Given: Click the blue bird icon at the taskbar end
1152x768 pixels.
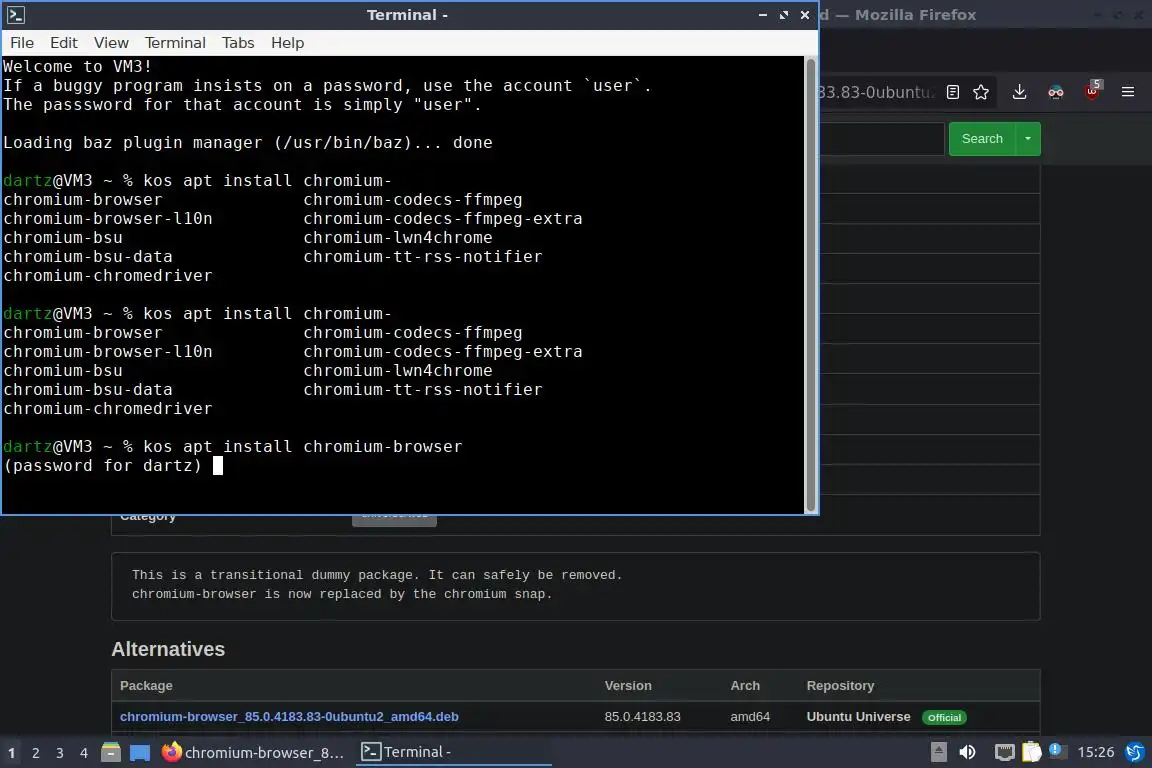Looking at the screenshot, I should 1134,752.
